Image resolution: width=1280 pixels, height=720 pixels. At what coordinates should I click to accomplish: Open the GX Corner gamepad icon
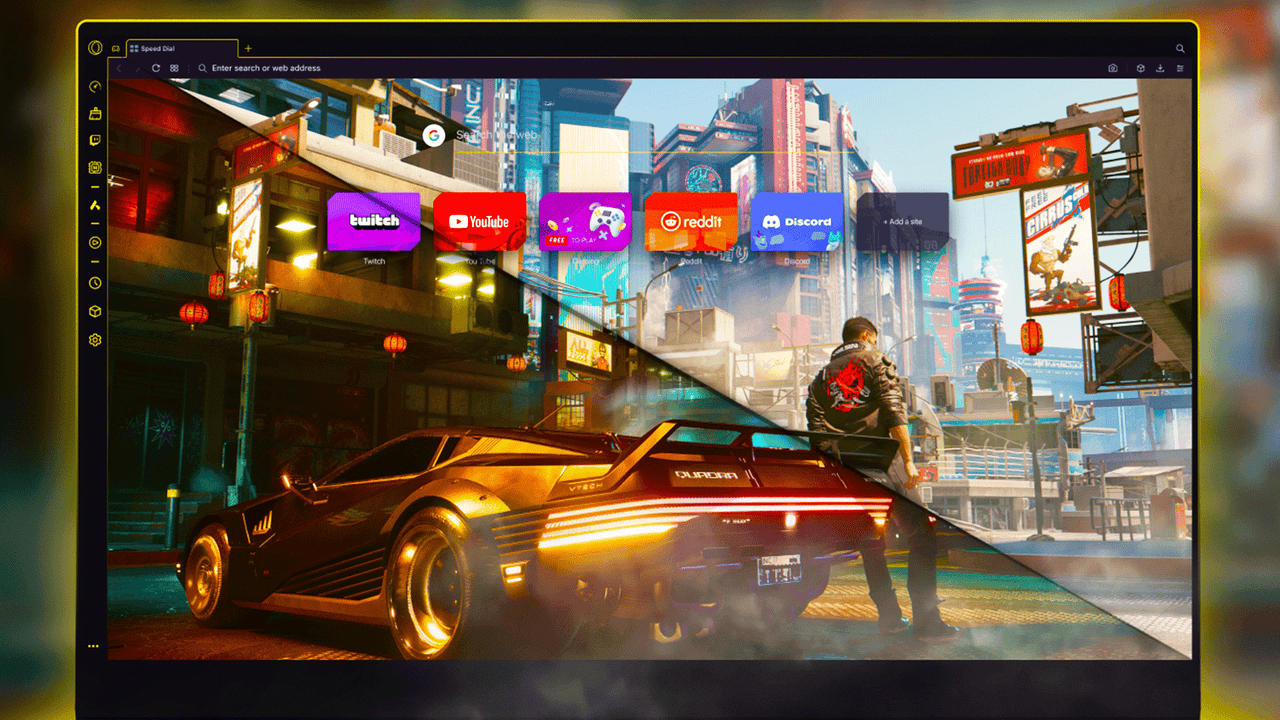[116, 48]
